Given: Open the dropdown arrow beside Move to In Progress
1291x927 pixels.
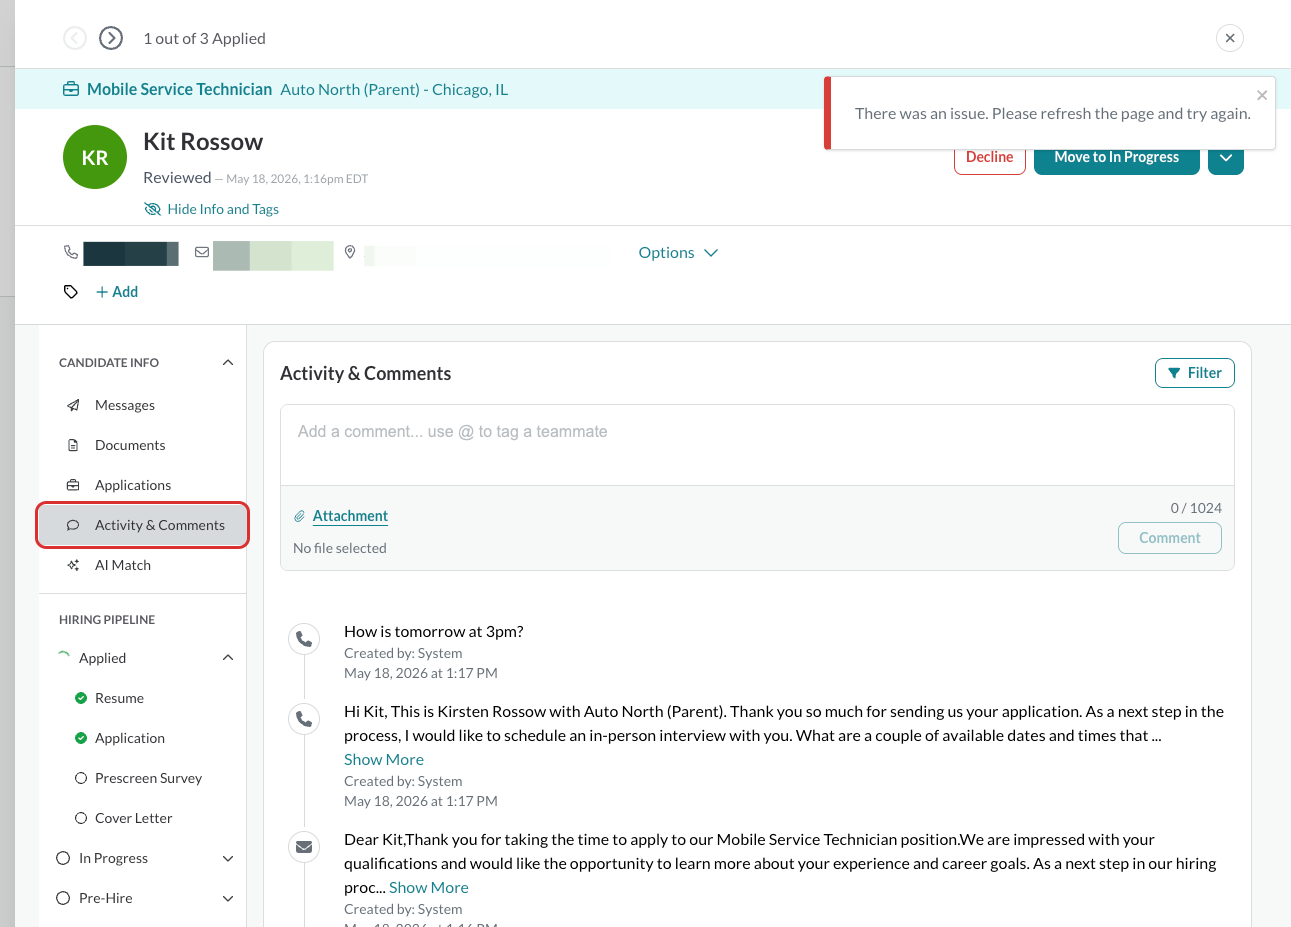Looking at the screenshot, I should click(1226, 158).
